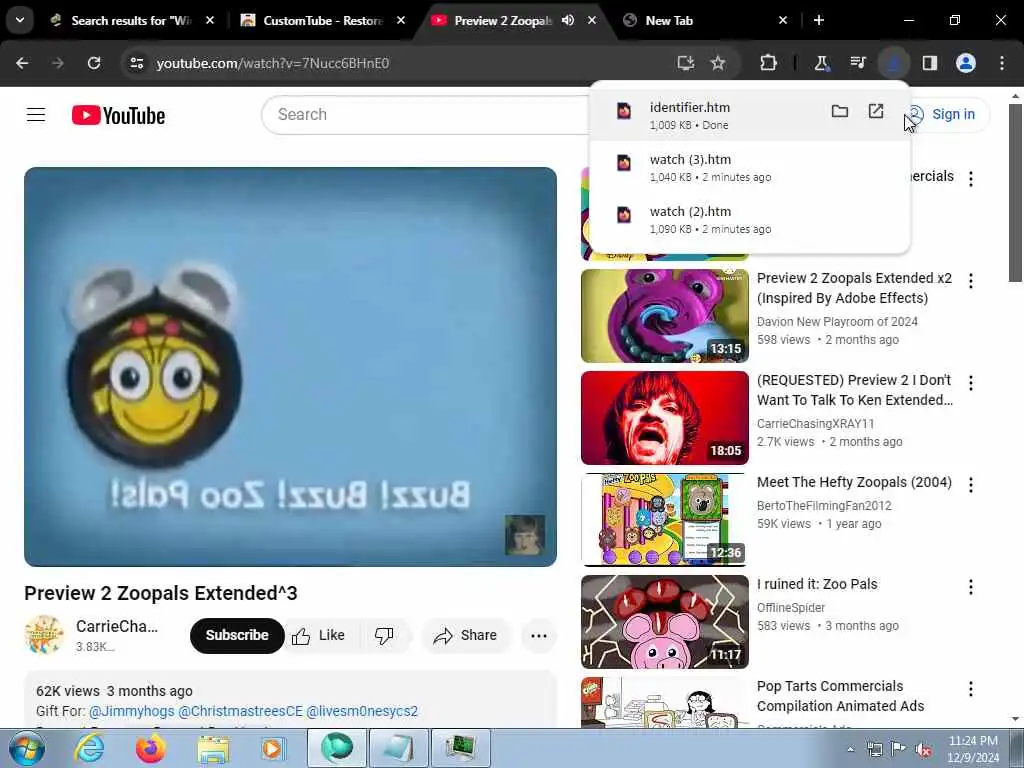Viewport: 1024px width, 768px height.
Task: Toggle the downloads toolbar button
Action: pos(893,63)
